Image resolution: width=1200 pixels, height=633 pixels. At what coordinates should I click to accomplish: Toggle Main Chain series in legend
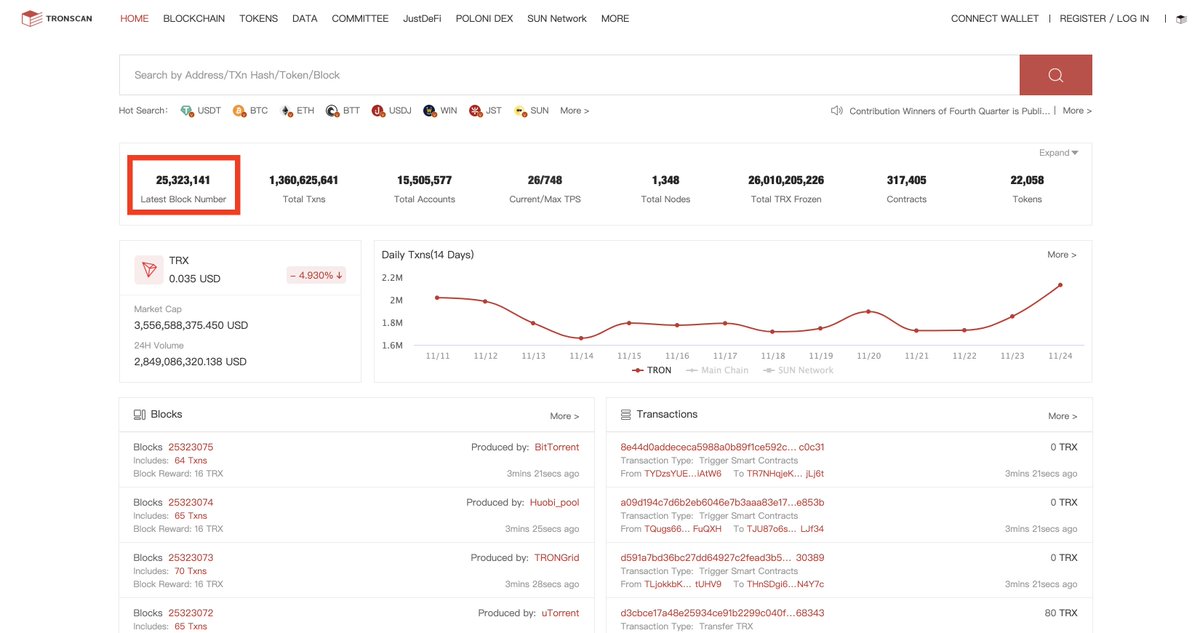tap(717, 370)
